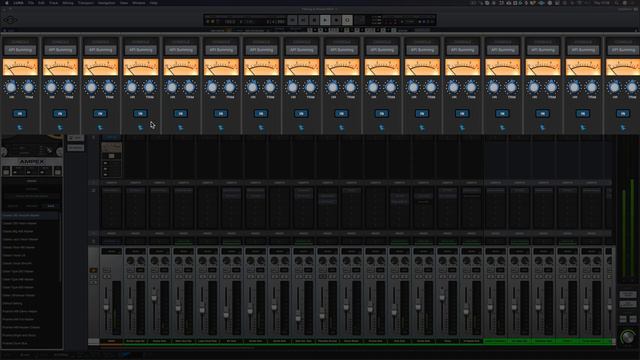Click the Universal Audio logo icon
Image resolution: width=640 pixels, height=360 pixels.
pos(10,20)
